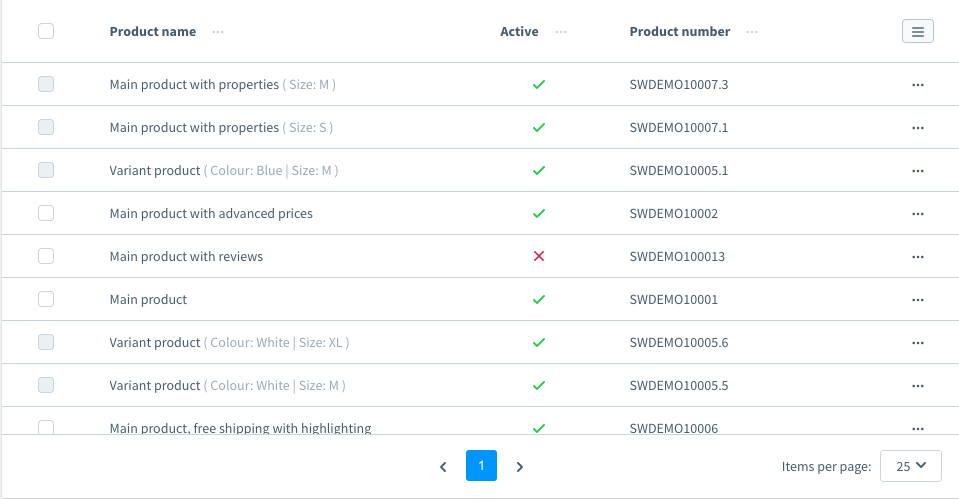Click red inactive cross for SWDEMO100013
This screenshot has height=499, width=959.
click(x=539, y=256)
